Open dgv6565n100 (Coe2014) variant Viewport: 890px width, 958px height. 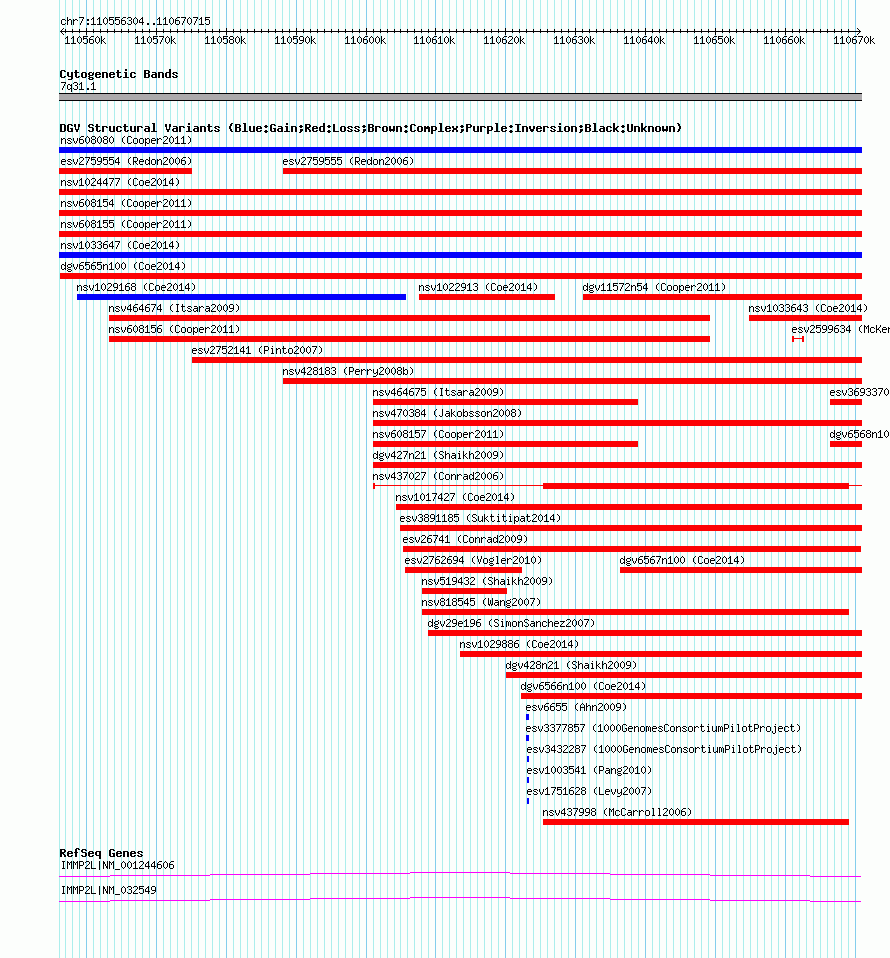123,266
